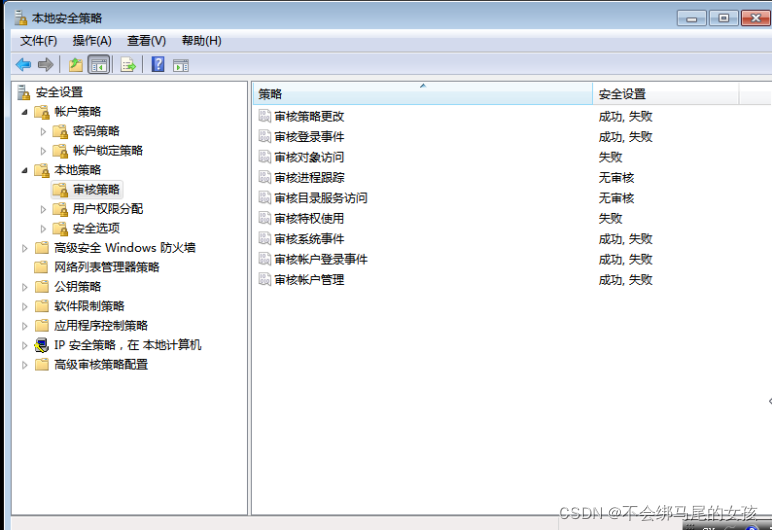This screenshot has width=773, height=531.
Task: Toggle the Show/Hide Console Tree icon
Action: click(x=99, y=65)
